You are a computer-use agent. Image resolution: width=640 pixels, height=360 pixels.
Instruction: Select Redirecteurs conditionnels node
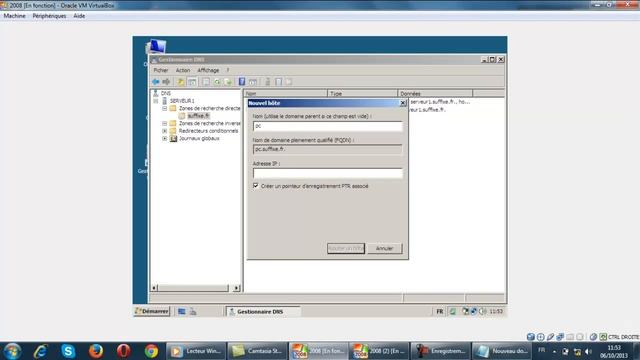click(208, 131)
